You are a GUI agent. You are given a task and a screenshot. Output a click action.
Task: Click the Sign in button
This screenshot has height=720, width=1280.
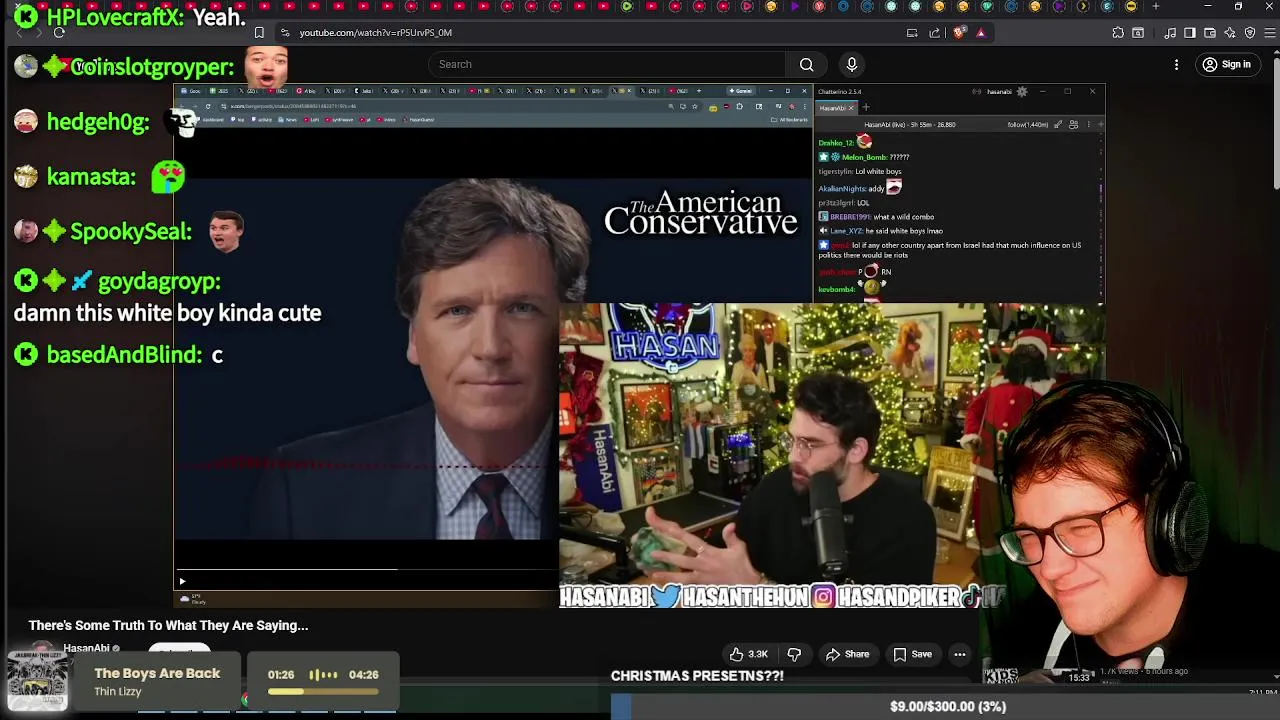coord(1227,65)
